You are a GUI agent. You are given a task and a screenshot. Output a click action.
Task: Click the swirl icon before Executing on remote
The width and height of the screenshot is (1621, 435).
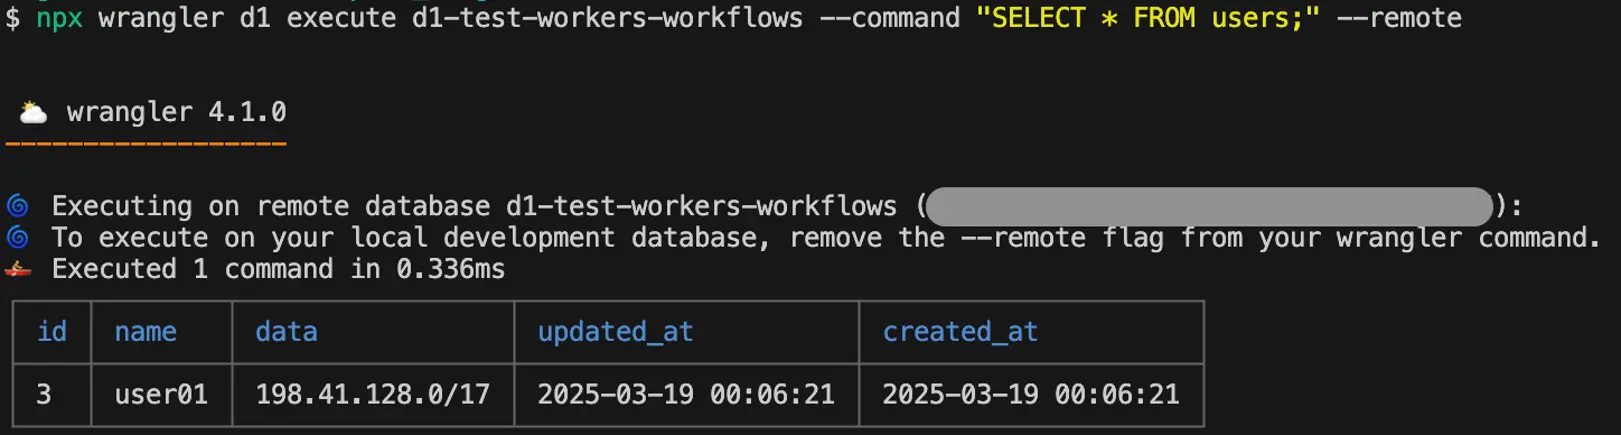pyautogui.click(x=17, y=206)
